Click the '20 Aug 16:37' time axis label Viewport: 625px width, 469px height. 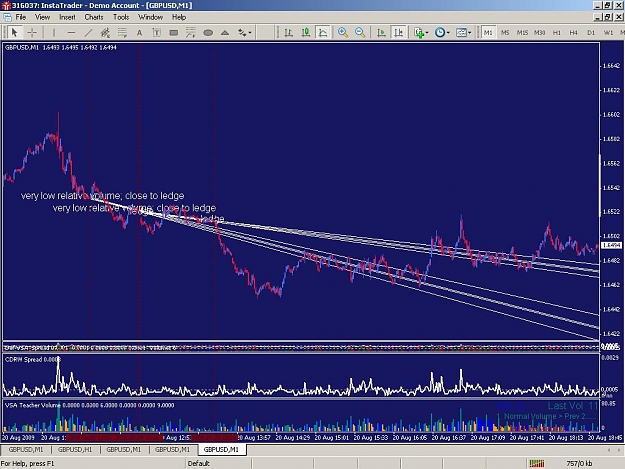[x=449, y=438]
